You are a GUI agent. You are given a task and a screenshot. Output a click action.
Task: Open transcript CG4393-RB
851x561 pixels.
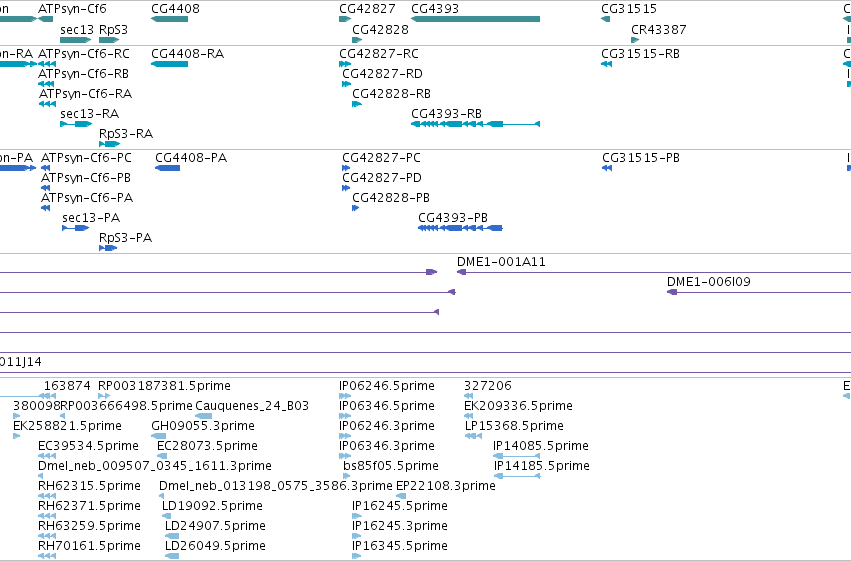pos(447,114)
